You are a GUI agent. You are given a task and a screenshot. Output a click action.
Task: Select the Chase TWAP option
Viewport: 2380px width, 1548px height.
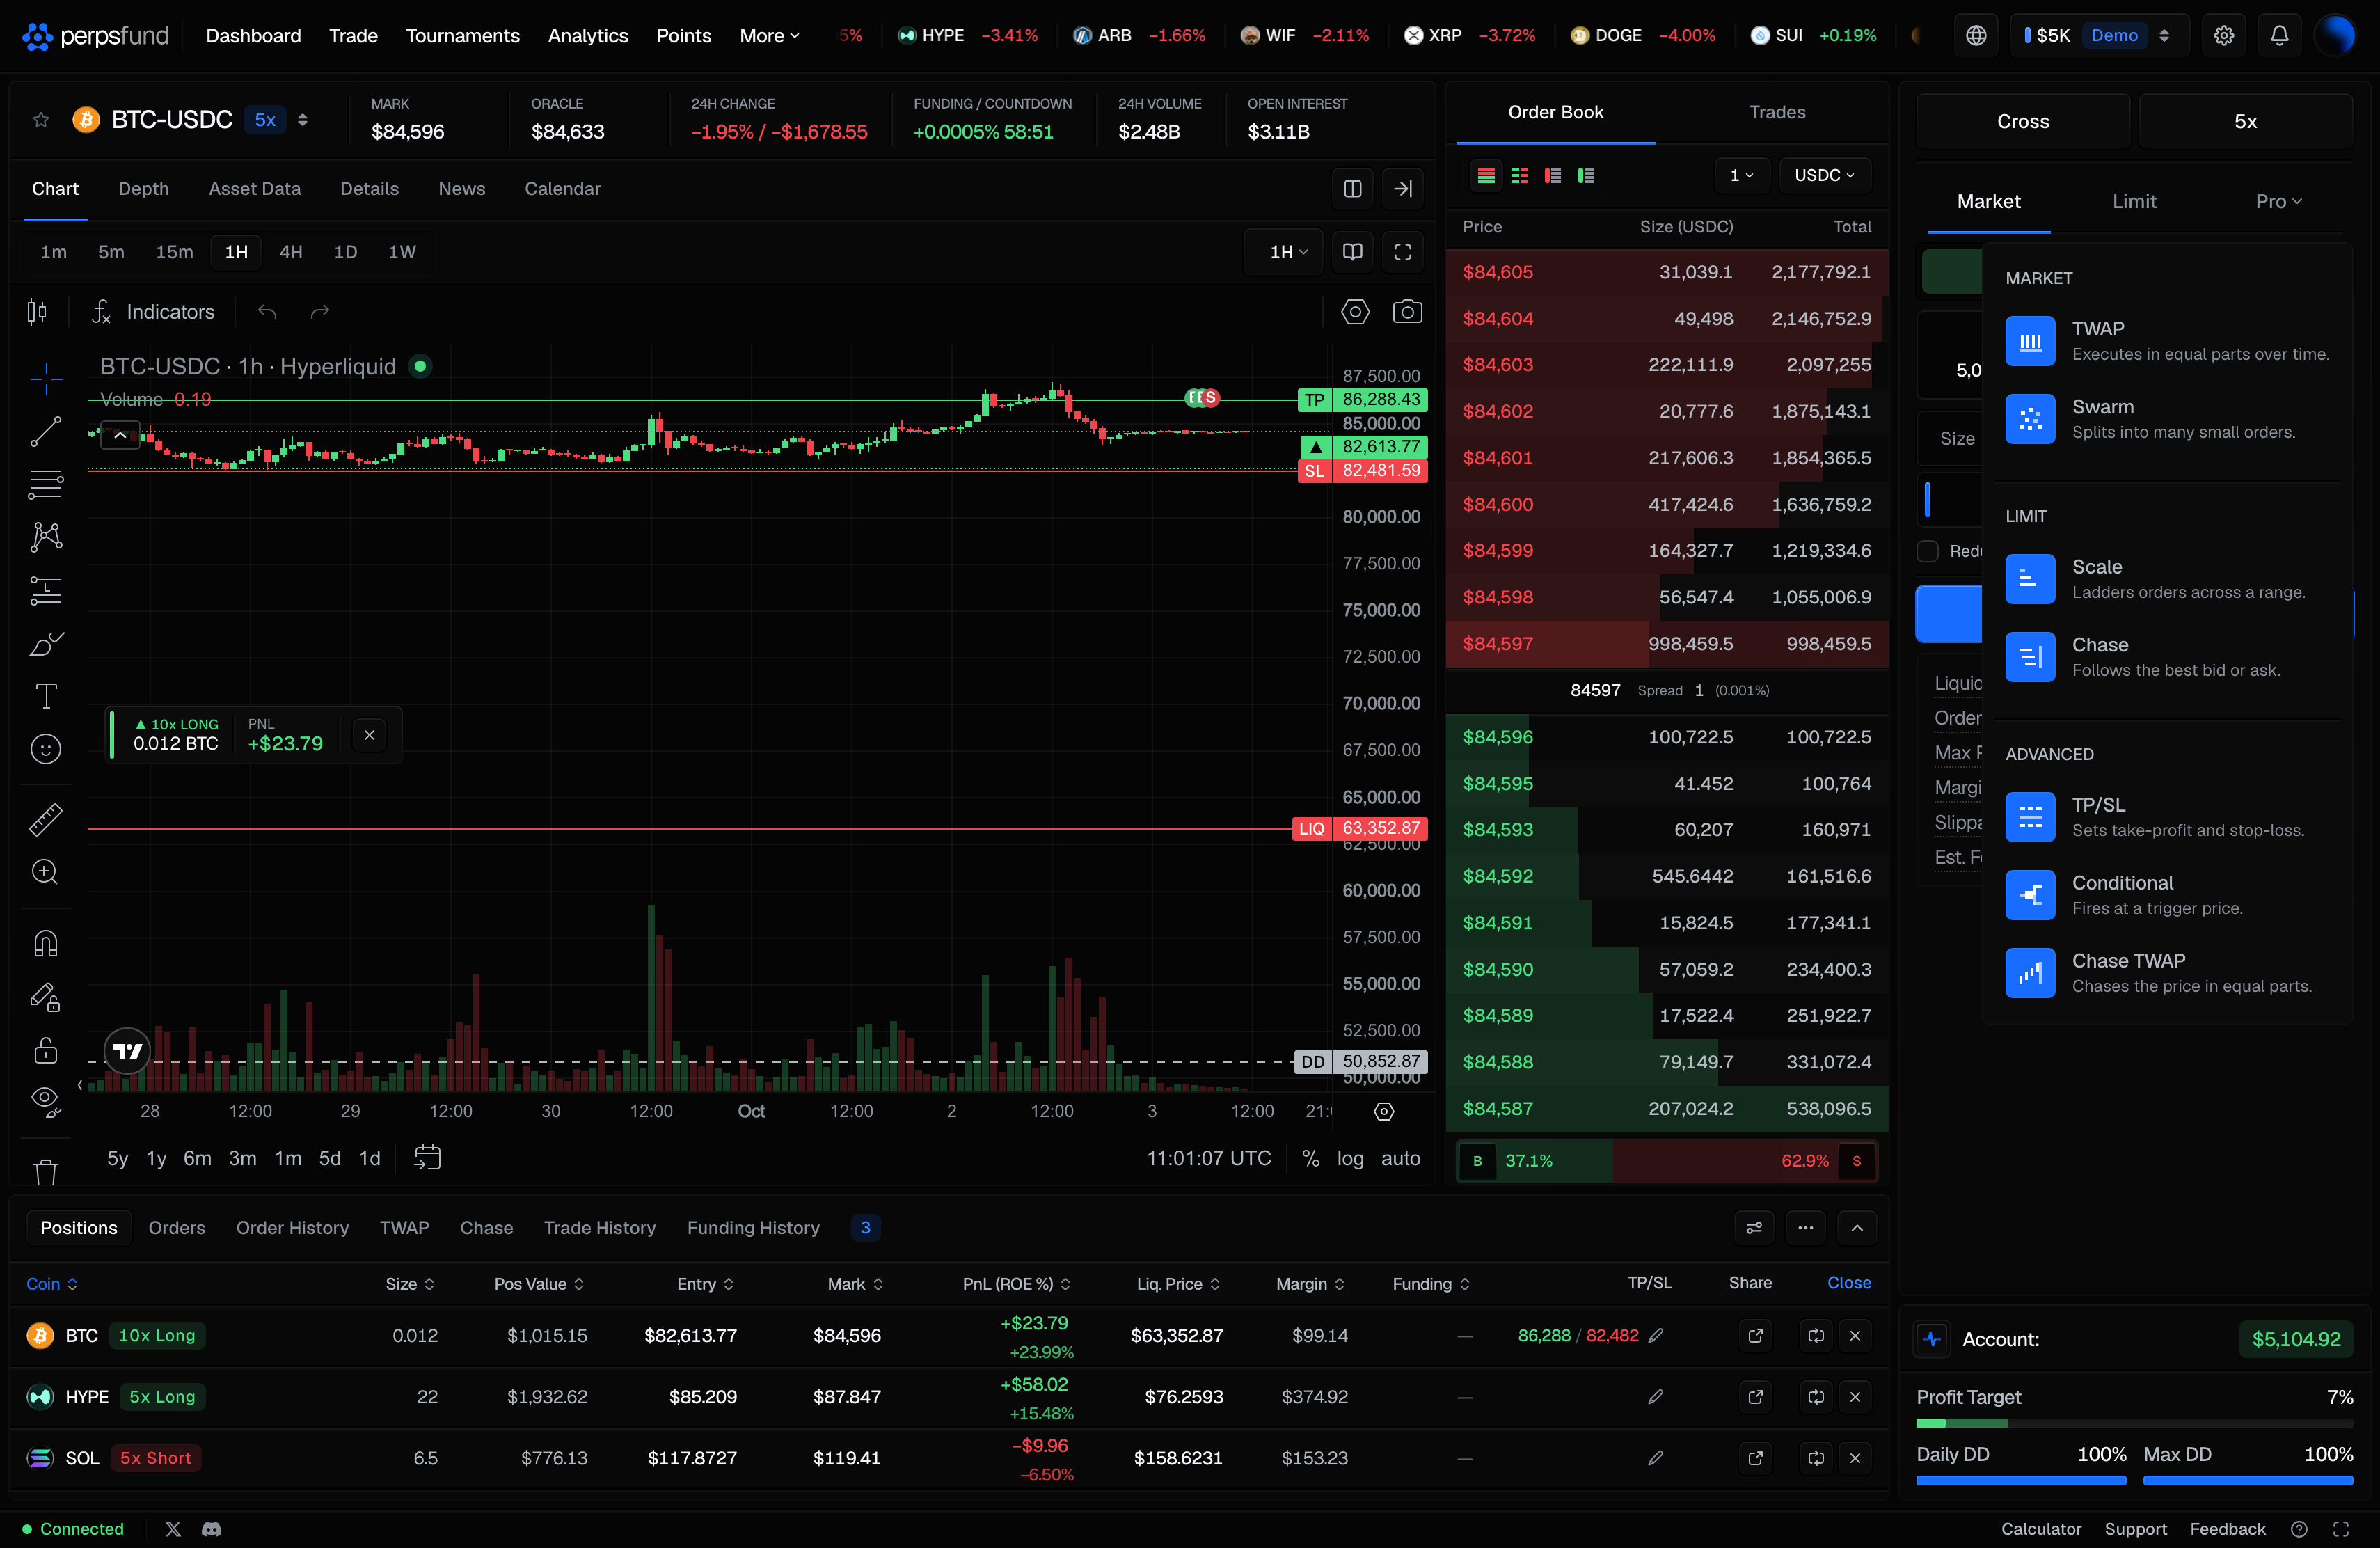pyautogui.click(x=2167, y=973)
